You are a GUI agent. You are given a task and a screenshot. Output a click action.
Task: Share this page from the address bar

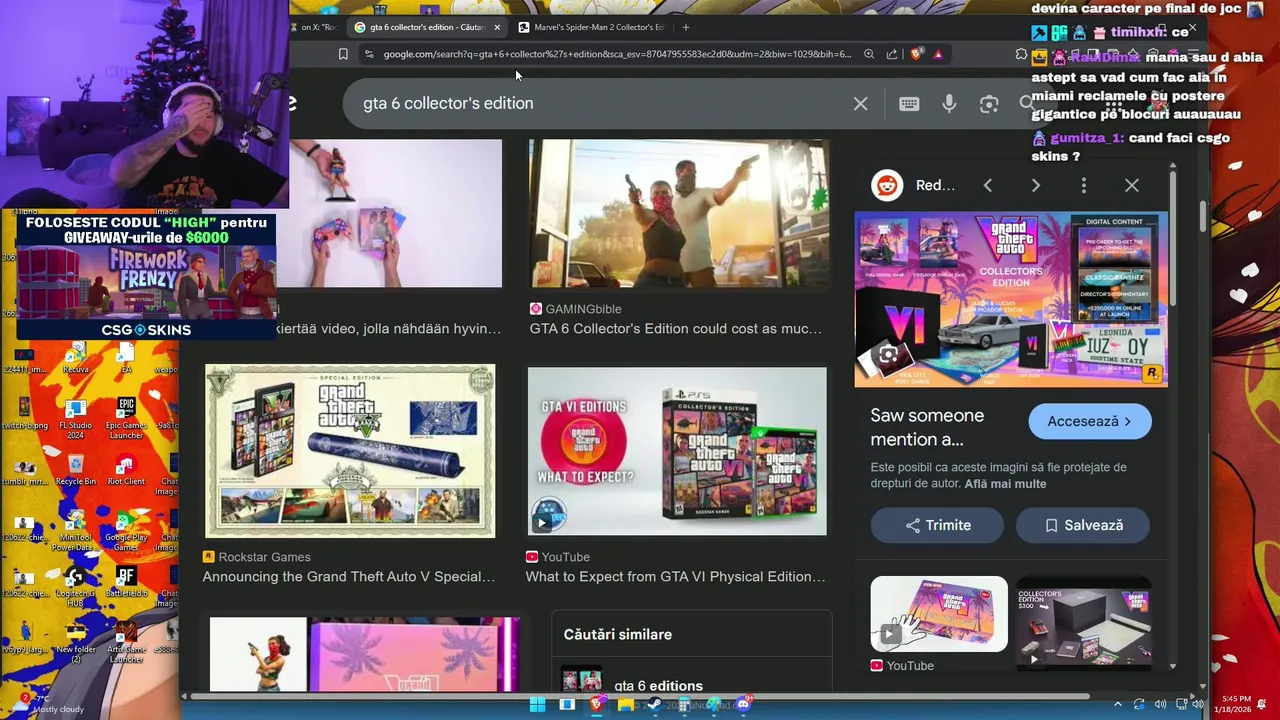coord(892,54)
